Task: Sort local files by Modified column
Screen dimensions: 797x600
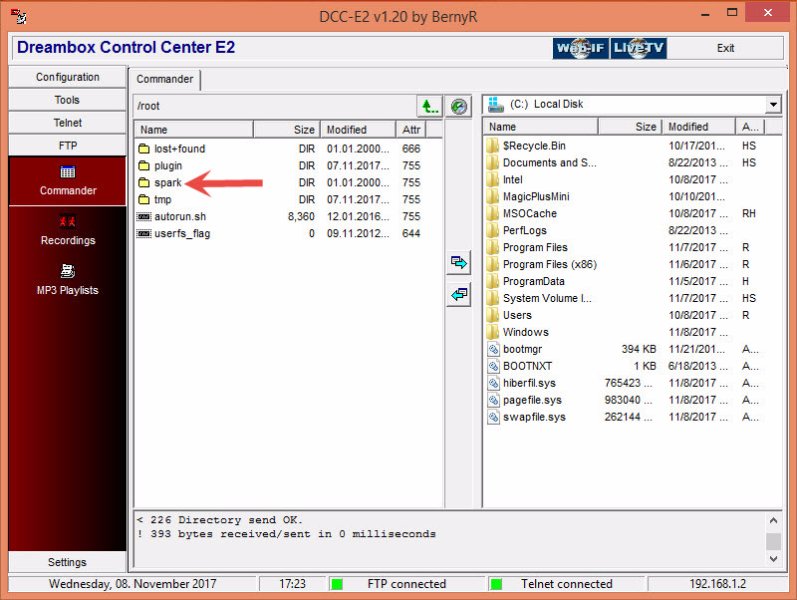Action: [698, 127]
